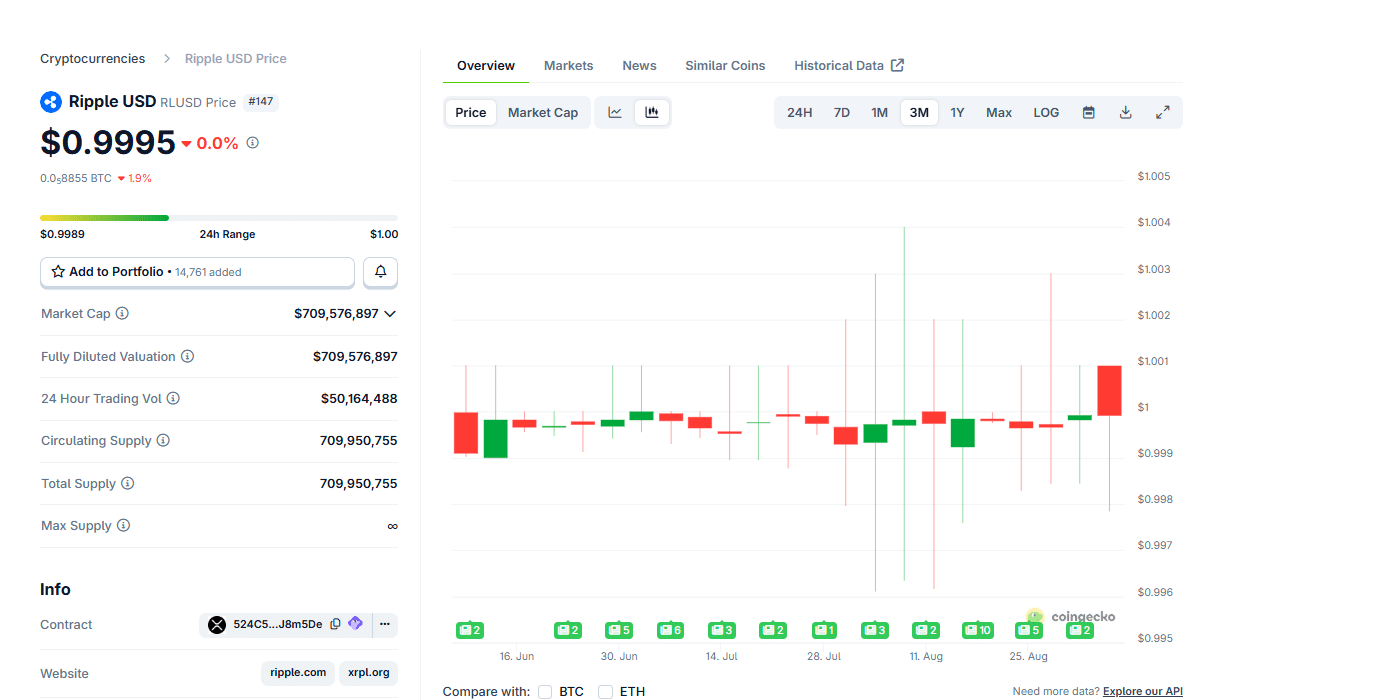
Task: Switch the chart to Price
Action: pyautogui.click(x=471, y=113)
